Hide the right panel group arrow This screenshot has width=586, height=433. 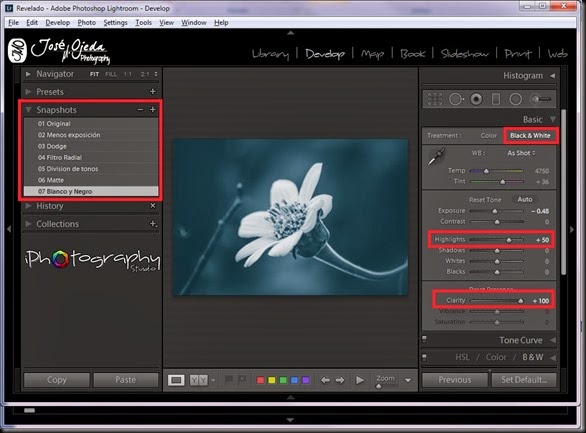[572, 229]
